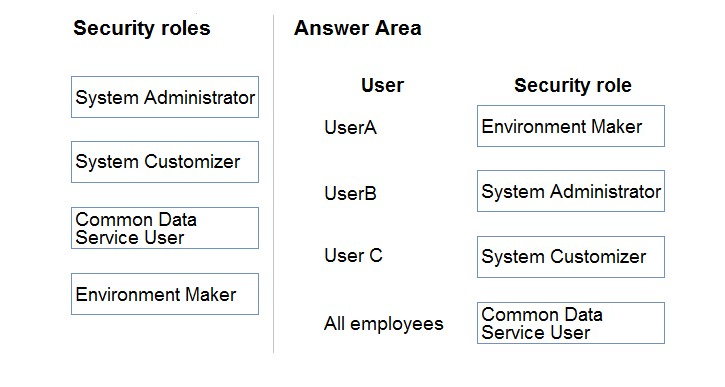725x387 pixels.
Task: Select System Customizer in Security roles list
Action: pyautogui.click(x=165, y=162)
